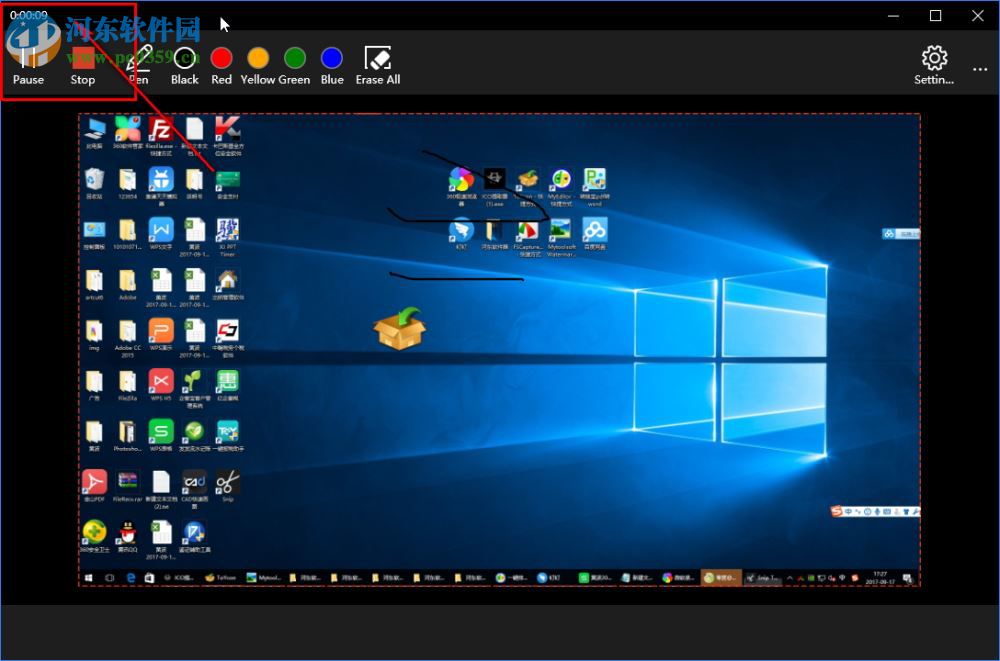Select the FileRecv.rar archive icon

pos(128,486)
